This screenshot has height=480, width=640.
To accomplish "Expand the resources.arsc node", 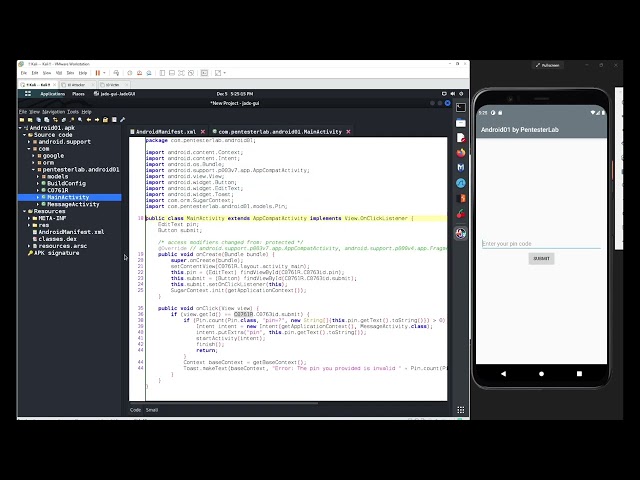I will tap(29, 246).
